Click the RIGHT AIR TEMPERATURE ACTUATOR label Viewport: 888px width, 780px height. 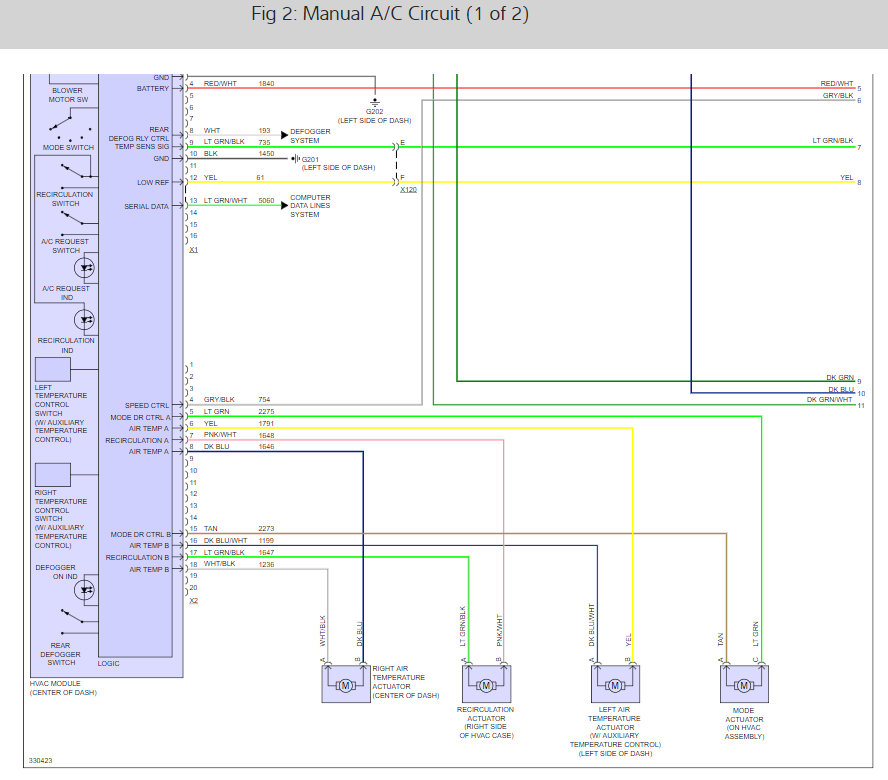pyautogui.click(x=405, y=682)
